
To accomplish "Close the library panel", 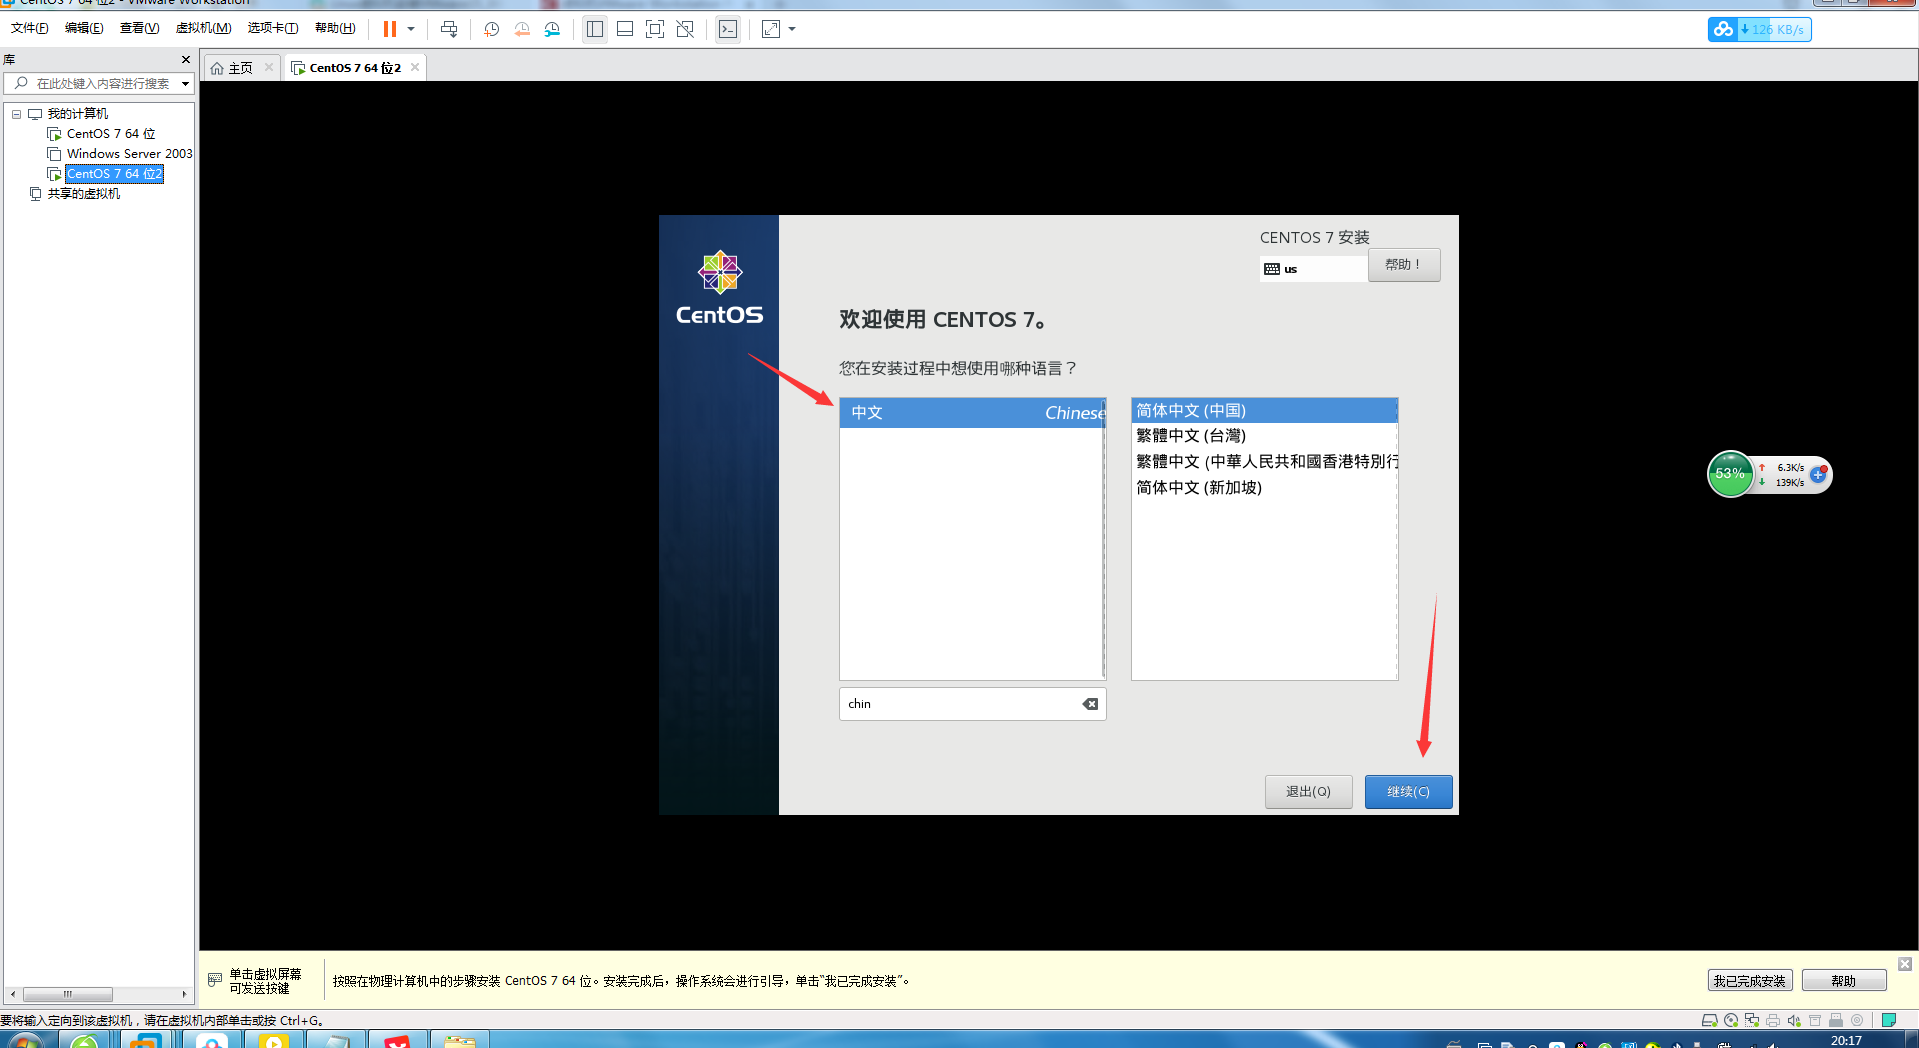I will click(x=186, y=60).
